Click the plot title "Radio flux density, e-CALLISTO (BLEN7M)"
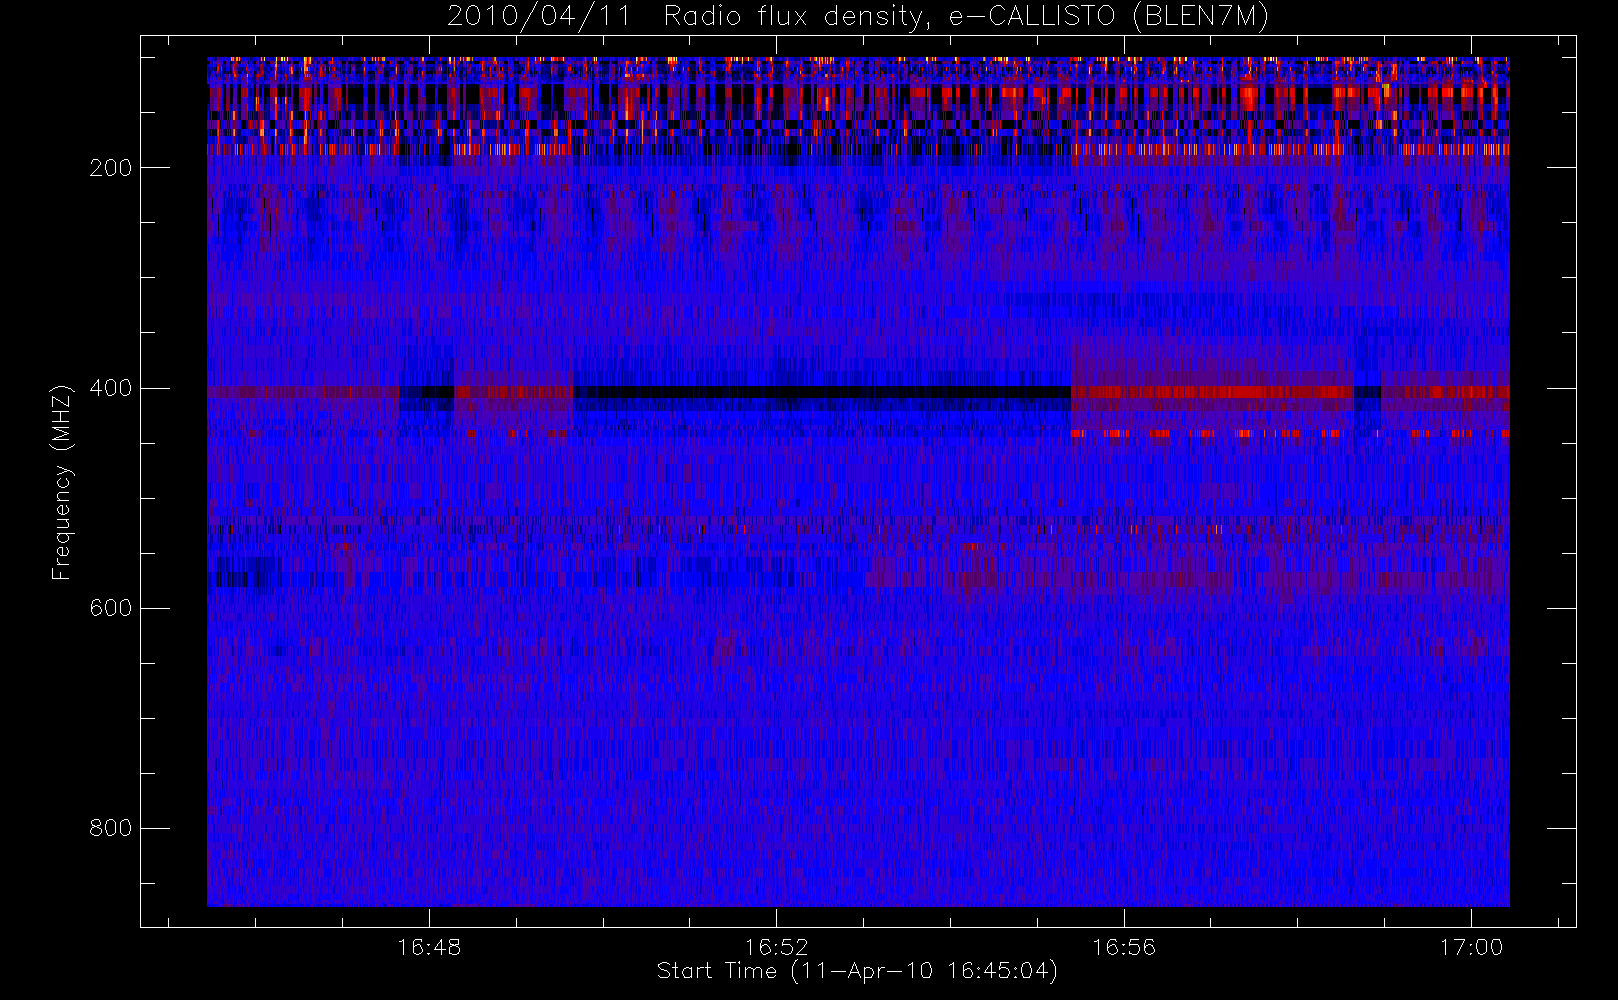Image resolution: width=1618 pixels, height=1000 pixels. pos(966,17)
